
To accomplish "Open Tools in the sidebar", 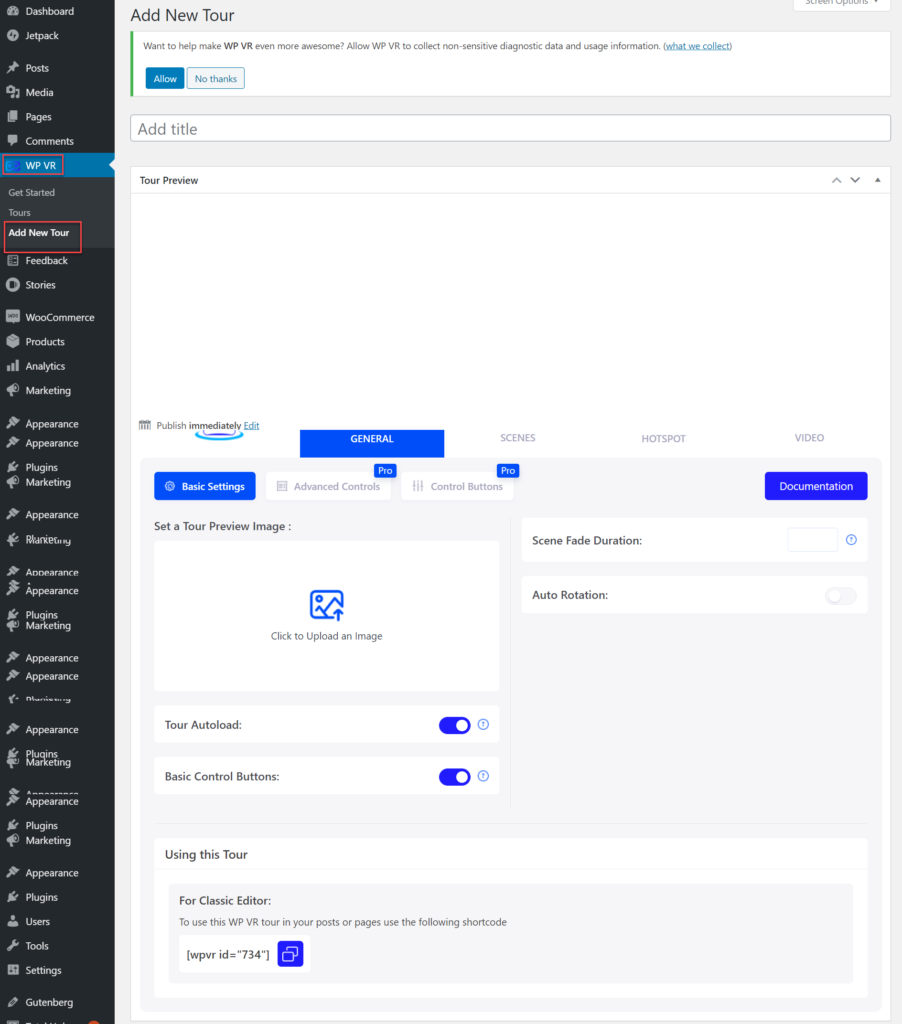I will tap(28, 946).
